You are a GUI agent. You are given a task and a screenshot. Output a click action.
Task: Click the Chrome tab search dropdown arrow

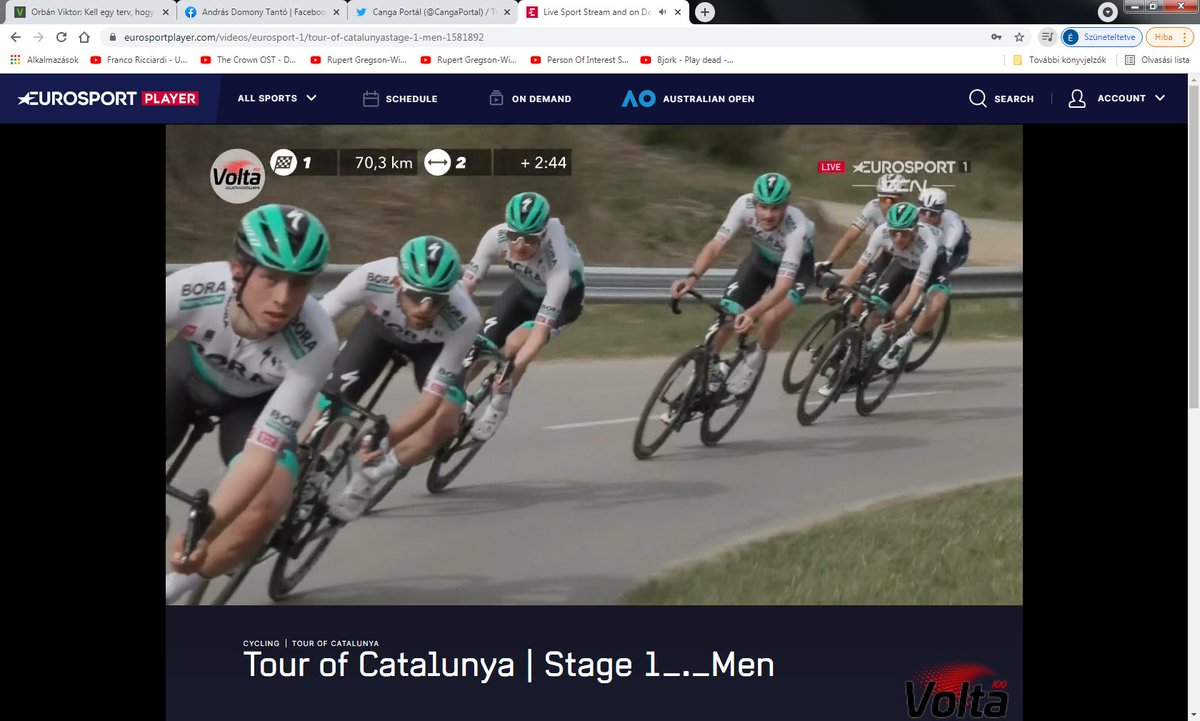coord(1108,12)
